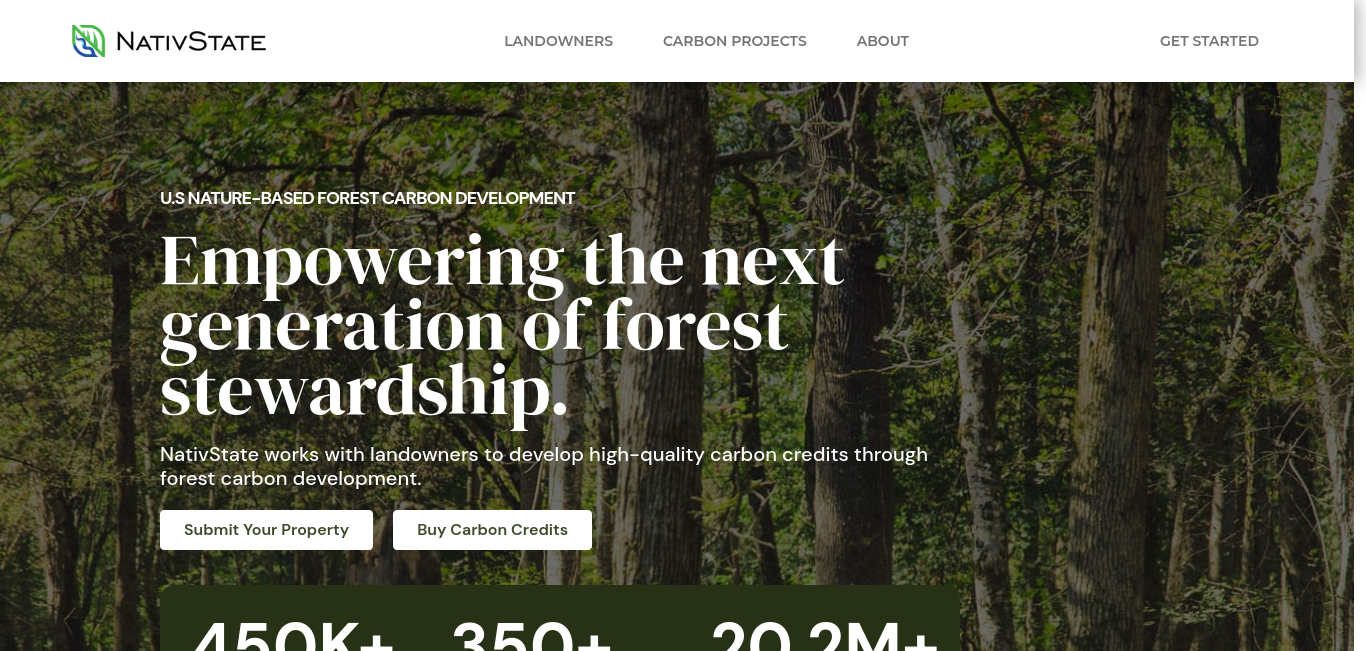Image resolution: width=1366 pixels, height=651 pixels.
Task: Click the NativState works with landowners description
Action: (544, 466)
